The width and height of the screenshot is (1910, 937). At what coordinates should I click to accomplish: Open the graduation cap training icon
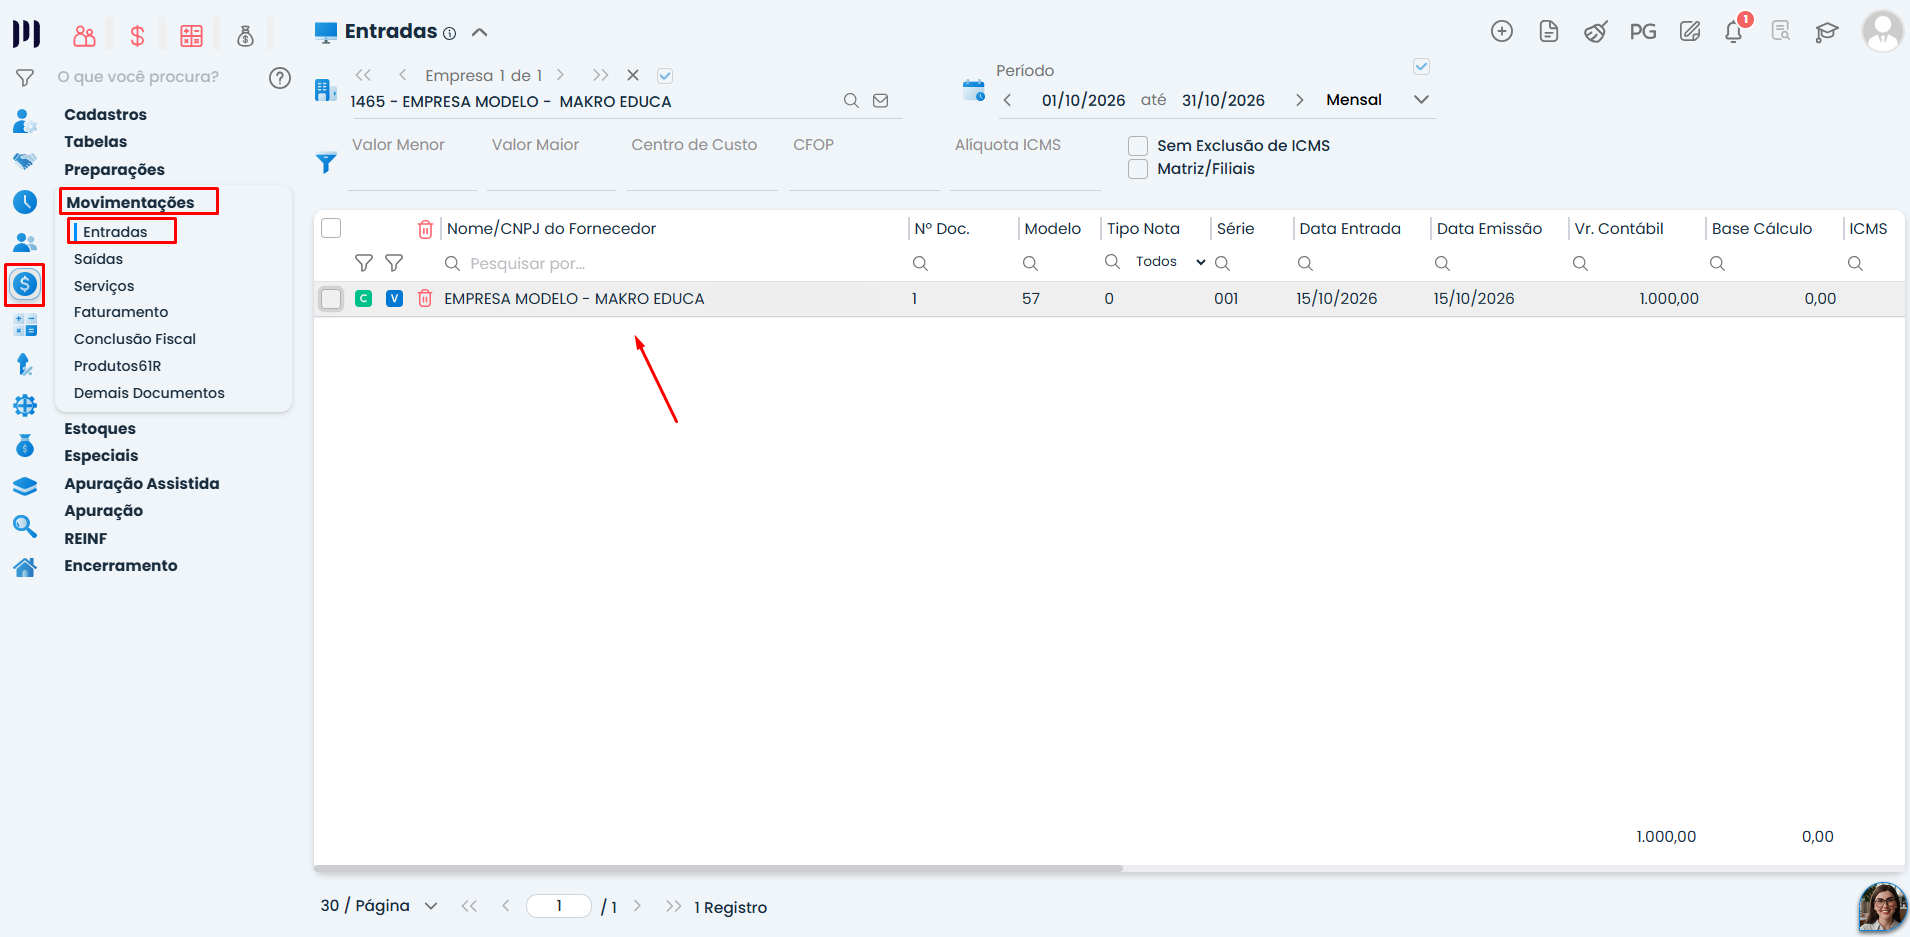[1827, 32]
